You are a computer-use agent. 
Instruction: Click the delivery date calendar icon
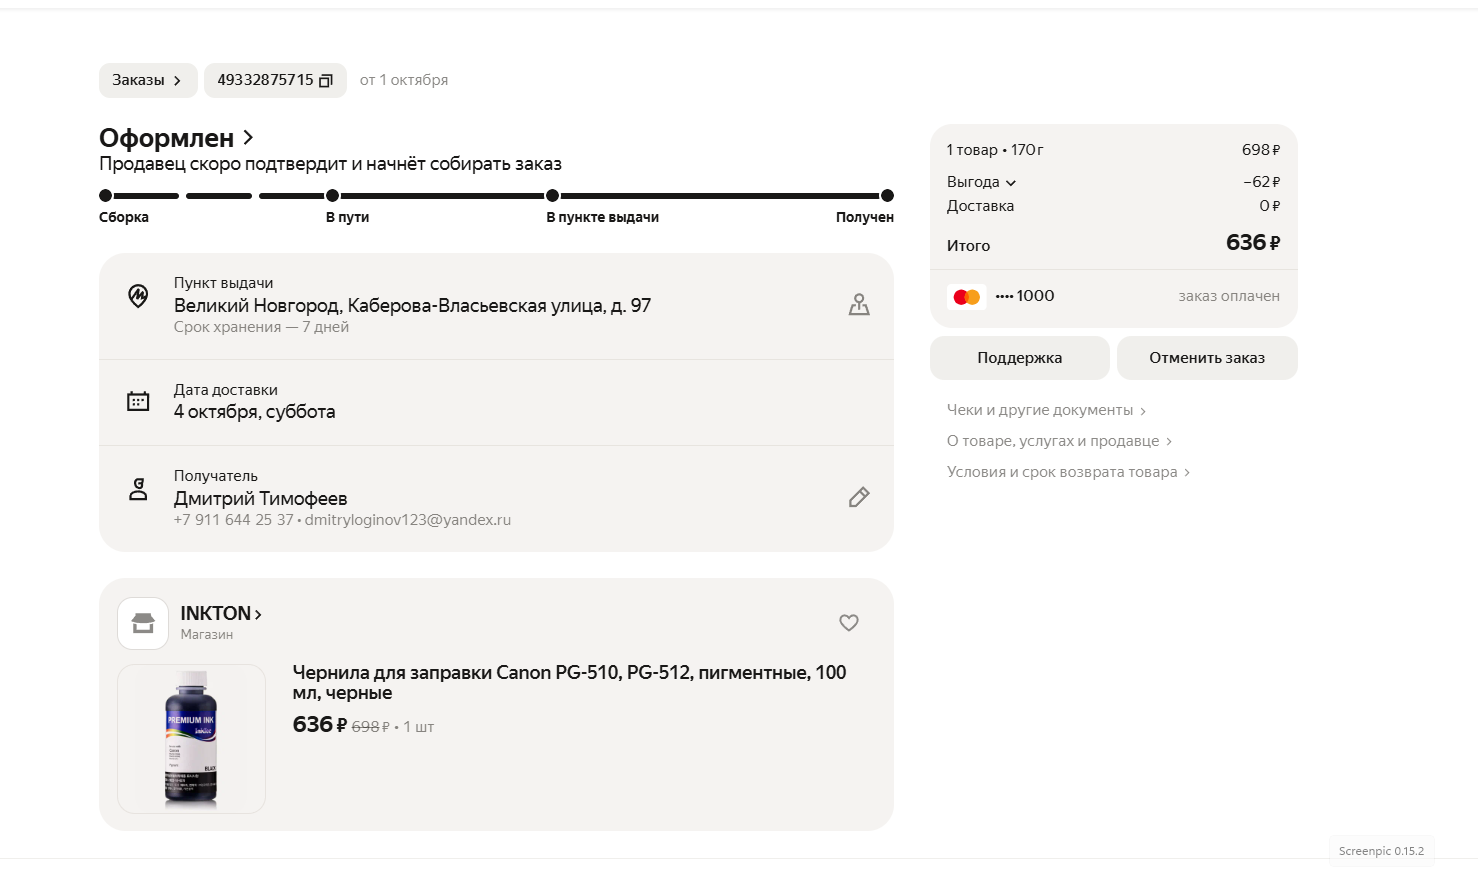tap(138, 401)
